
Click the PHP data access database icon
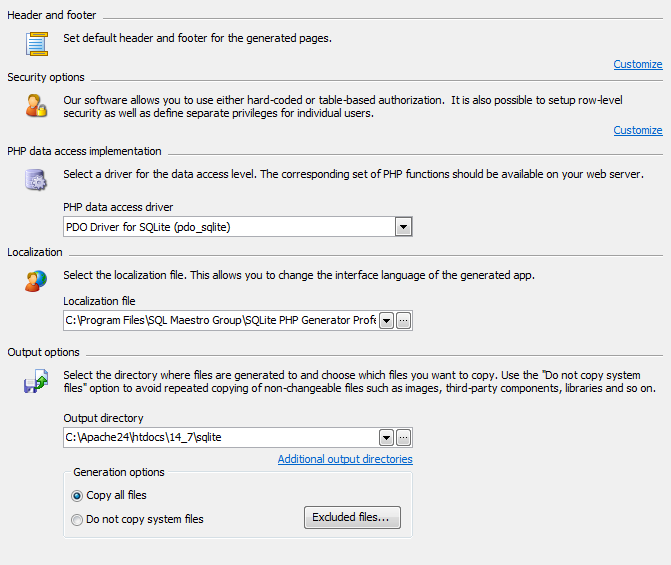(37, 180)
